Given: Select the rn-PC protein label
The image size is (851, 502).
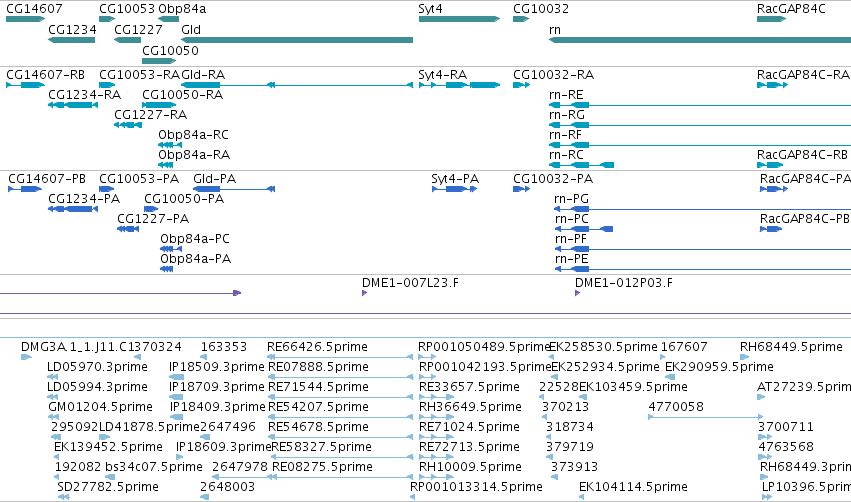Looking at the screenshot, I should (x=571, y=219).
